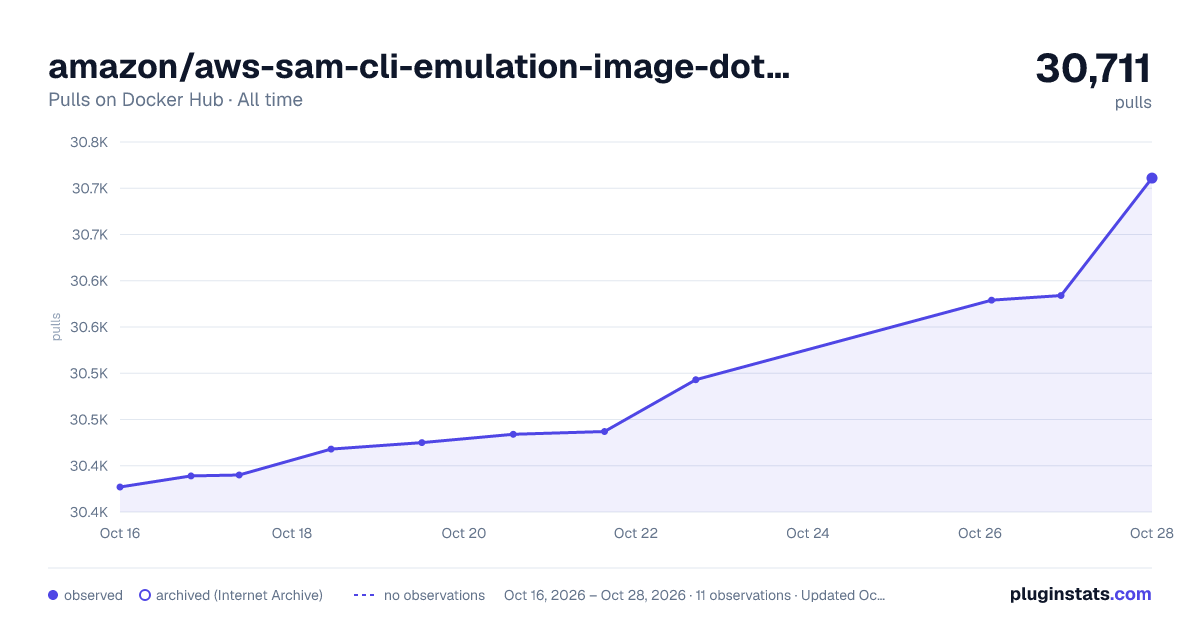The height and width of the screenshot is (630, 1200).
Task: Click the first data point on Oct 16
Action: [x=120, y=487]
